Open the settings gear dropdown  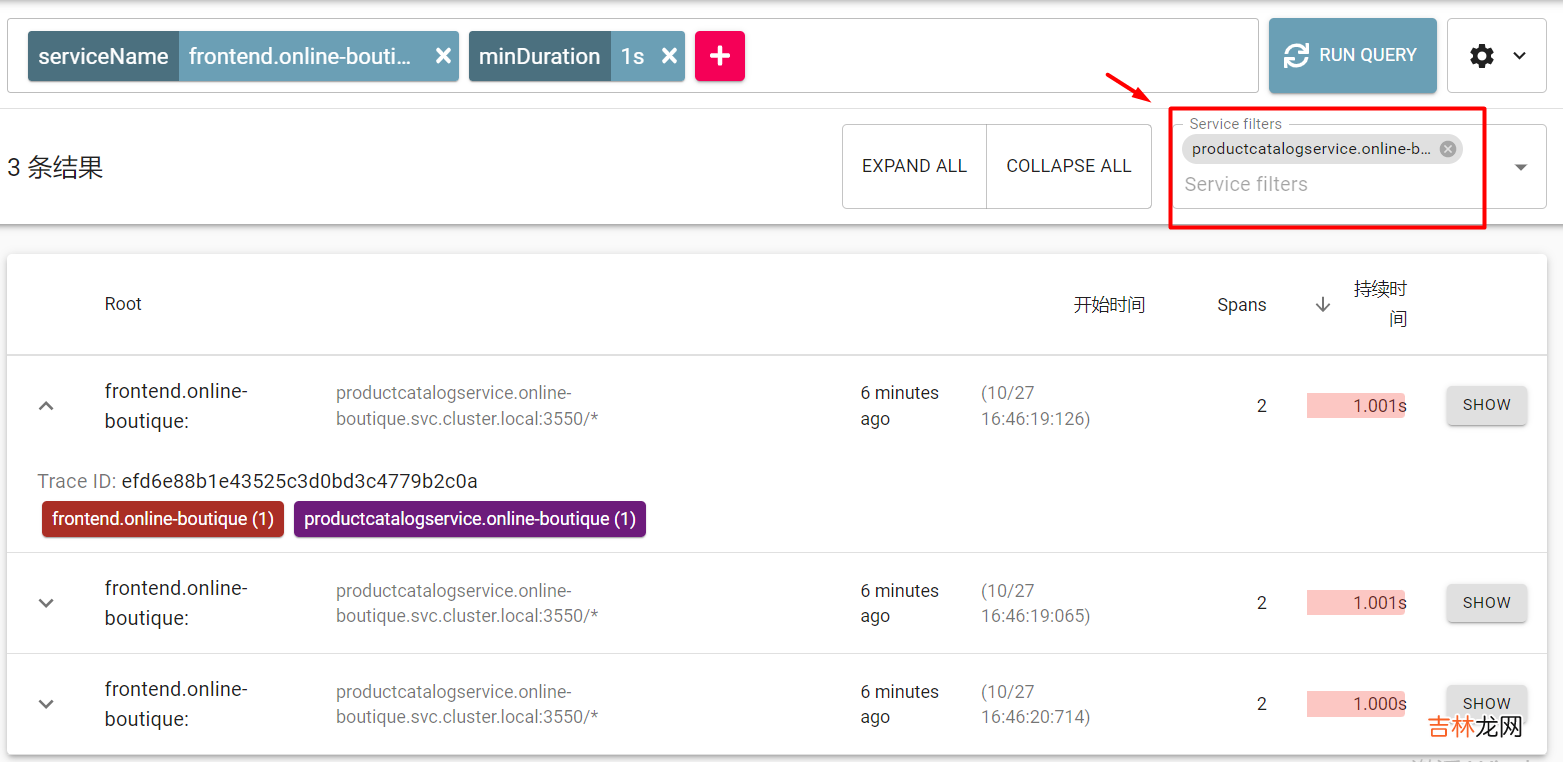coord(1496,56)
